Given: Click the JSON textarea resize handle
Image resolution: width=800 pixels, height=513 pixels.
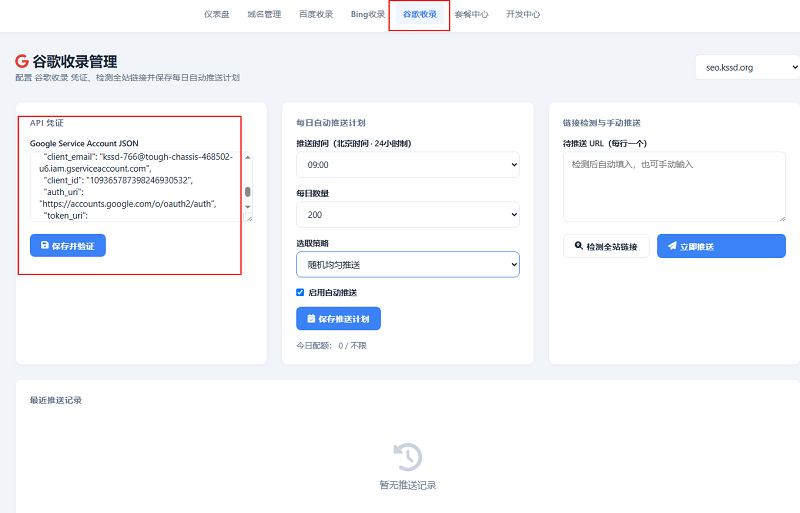Looking at the screenshot, I should [x=248, y=218].
